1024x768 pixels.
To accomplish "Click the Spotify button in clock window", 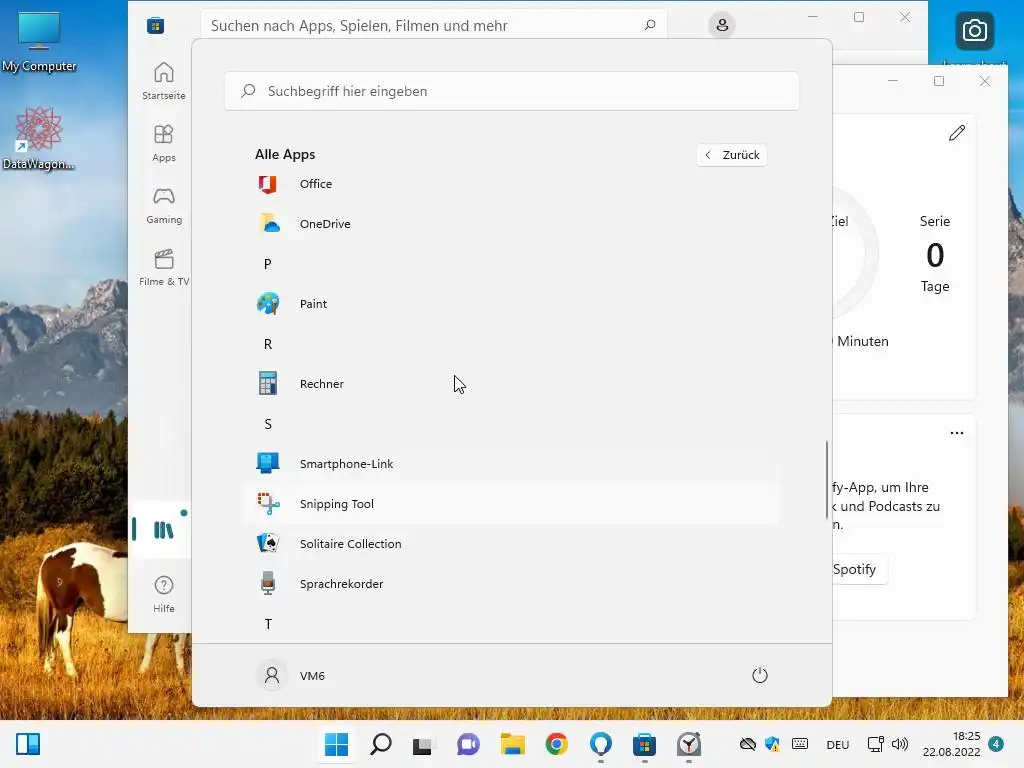I will [x=859, y=569].
